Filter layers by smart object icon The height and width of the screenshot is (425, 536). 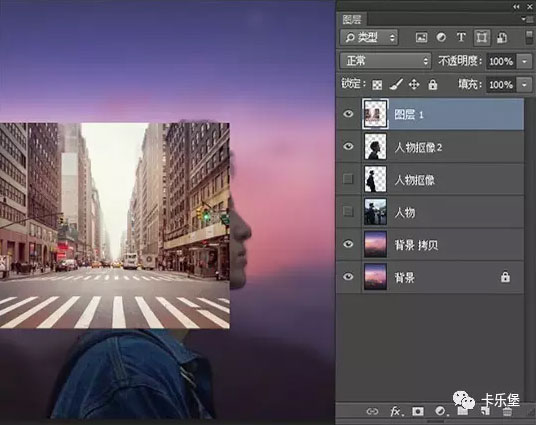point(501,37)
